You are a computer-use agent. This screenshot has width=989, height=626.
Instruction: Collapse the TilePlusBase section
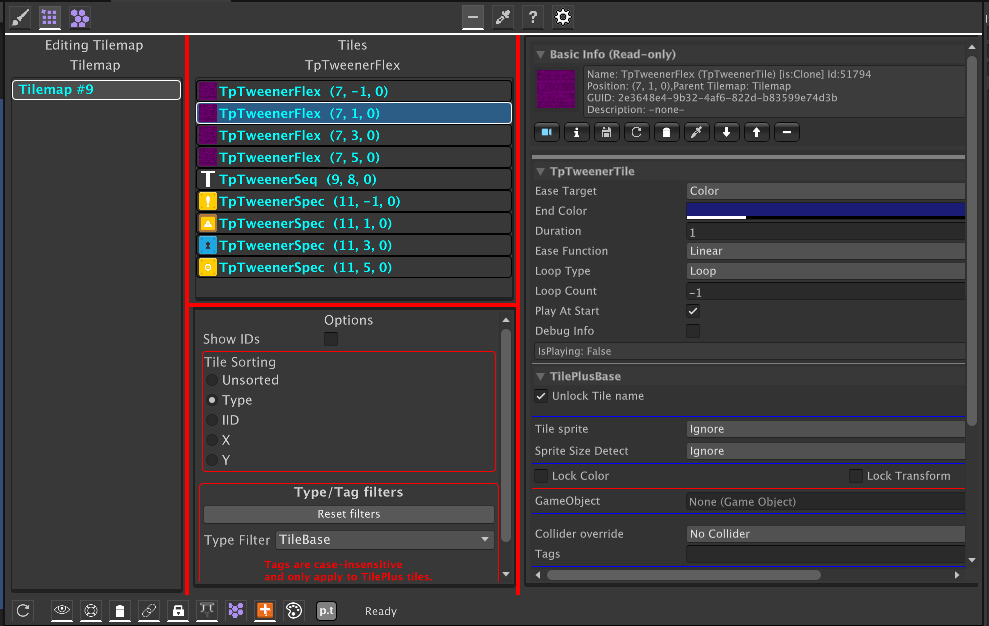pyautogui.click(x=541, y=376)
